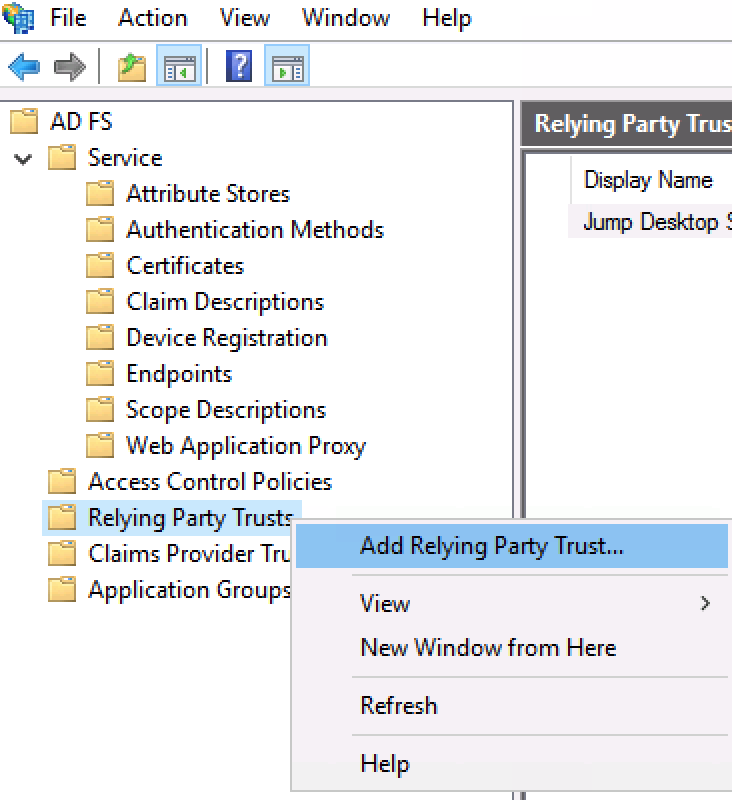This screenshot has width=732, height=800.
Task: Click the Up One Level folder icon
Action: point(132,67)
